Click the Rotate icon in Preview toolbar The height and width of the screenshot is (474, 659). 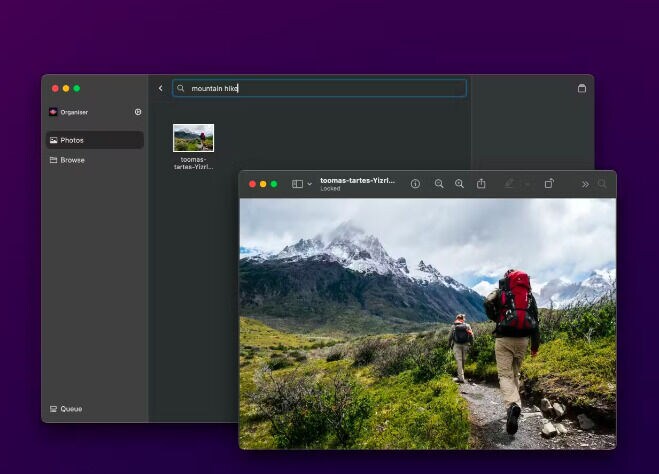(x=549, y=184)
